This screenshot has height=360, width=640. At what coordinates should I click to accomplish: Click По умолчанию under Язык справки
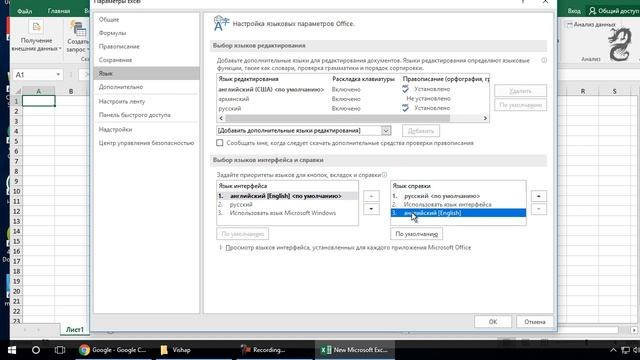[x=416, y=234]
